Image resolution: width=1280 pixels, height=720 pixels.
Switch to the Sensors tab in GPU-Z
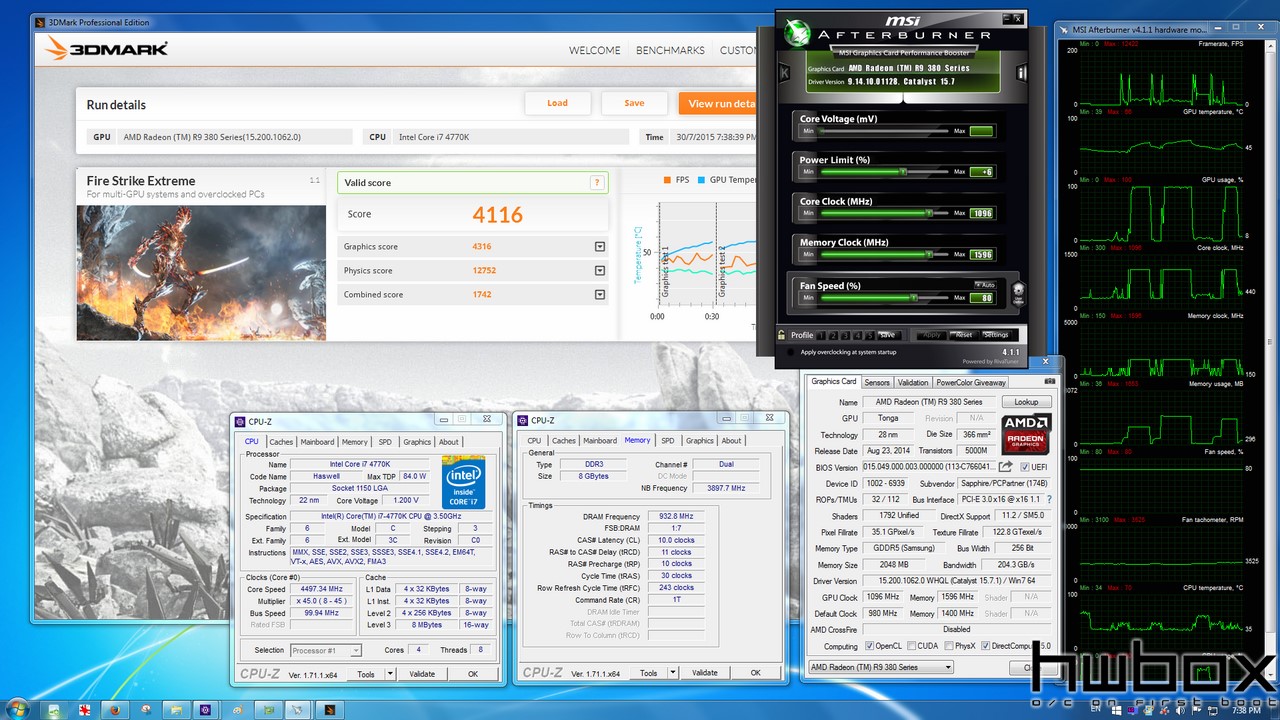(877, 382)
